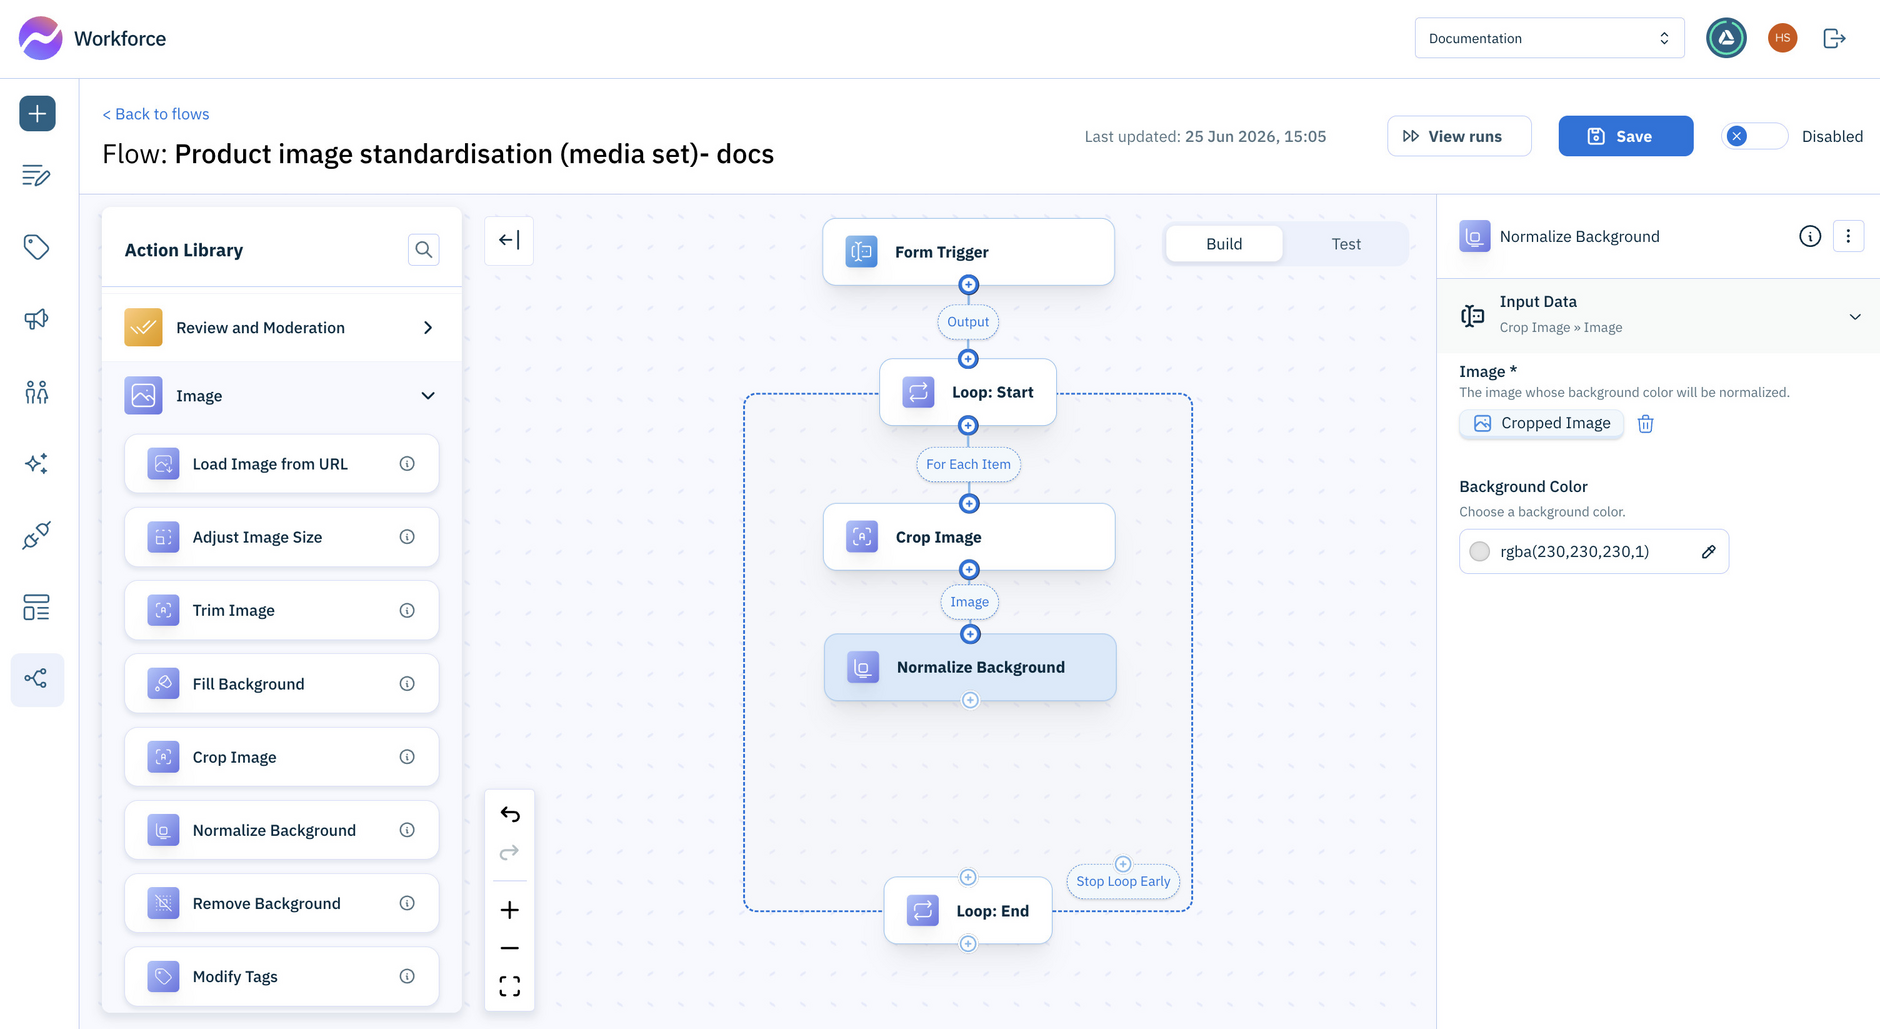
Task: Show info for Trim Image action
Action: (407, 611)
